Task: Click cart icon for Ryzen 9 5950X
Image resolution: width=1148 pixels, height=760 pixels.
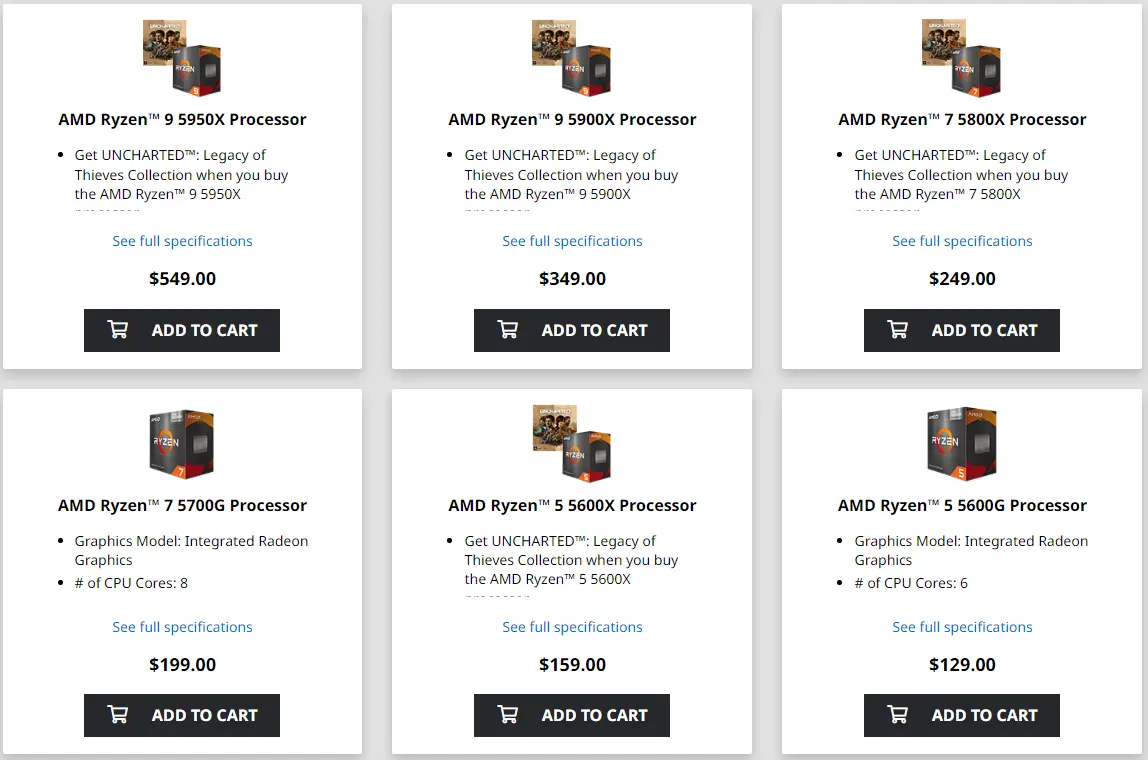Action: [x=118, y=330]
